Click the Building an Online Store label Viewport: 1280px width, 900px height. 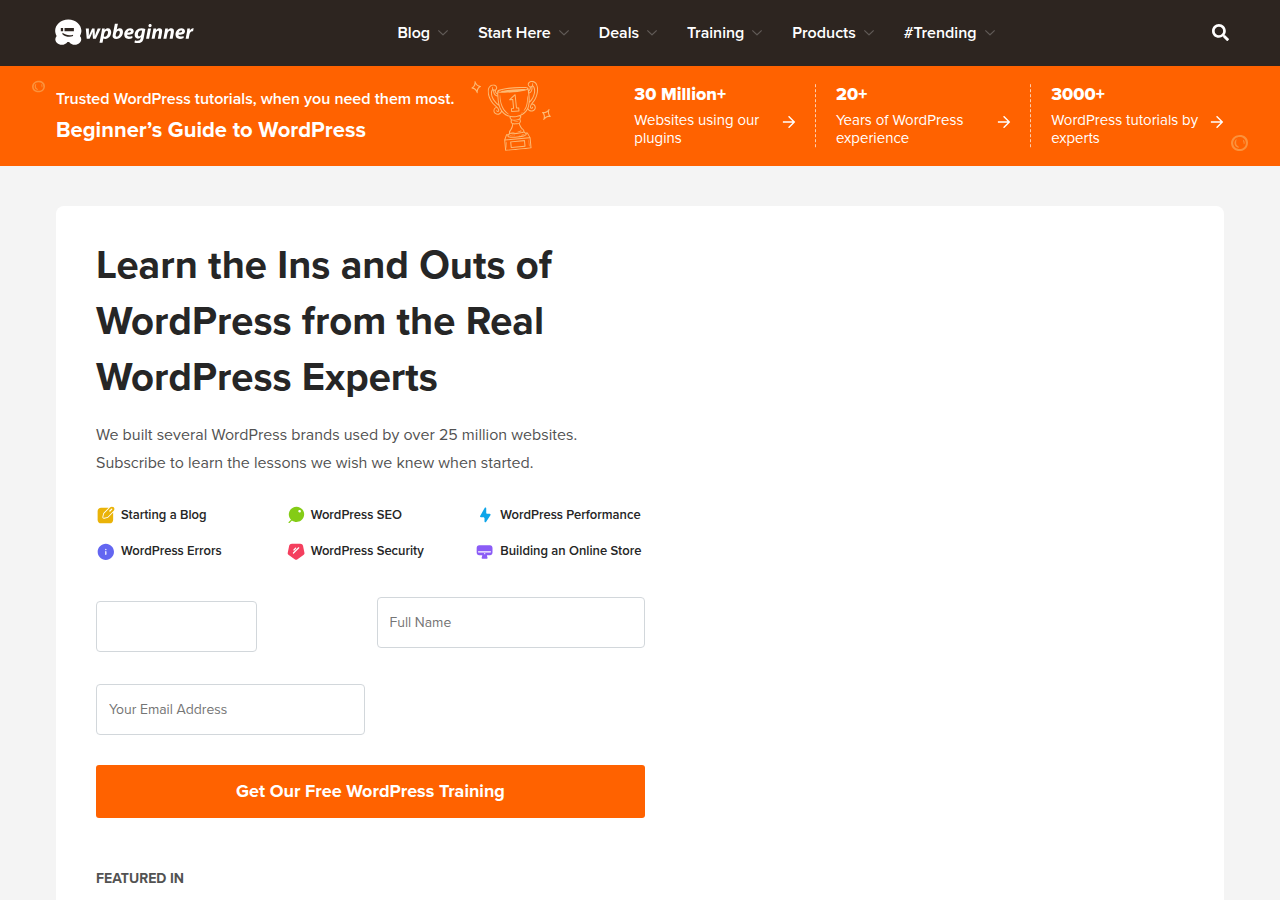pos(571,551)
